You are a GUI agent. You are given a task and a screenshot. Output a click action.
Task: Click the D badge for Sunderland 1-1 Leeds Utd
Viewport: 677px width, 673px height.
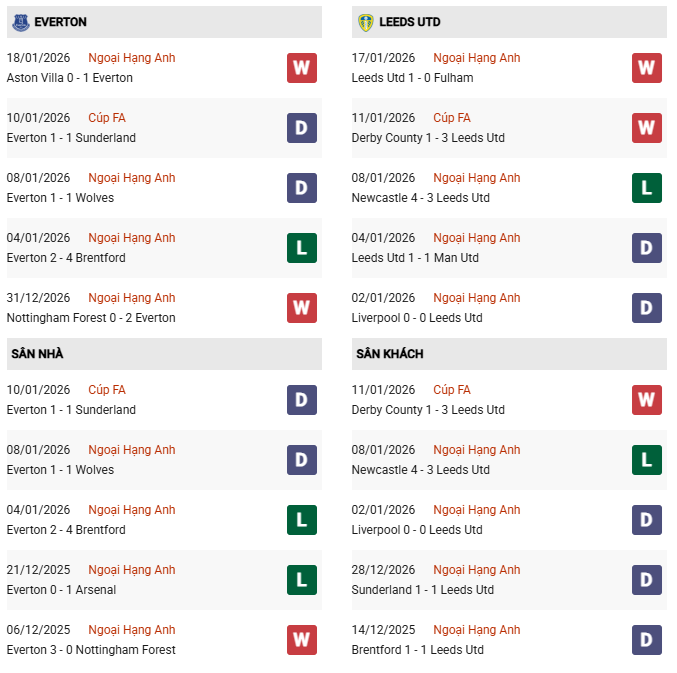(646, 580)
